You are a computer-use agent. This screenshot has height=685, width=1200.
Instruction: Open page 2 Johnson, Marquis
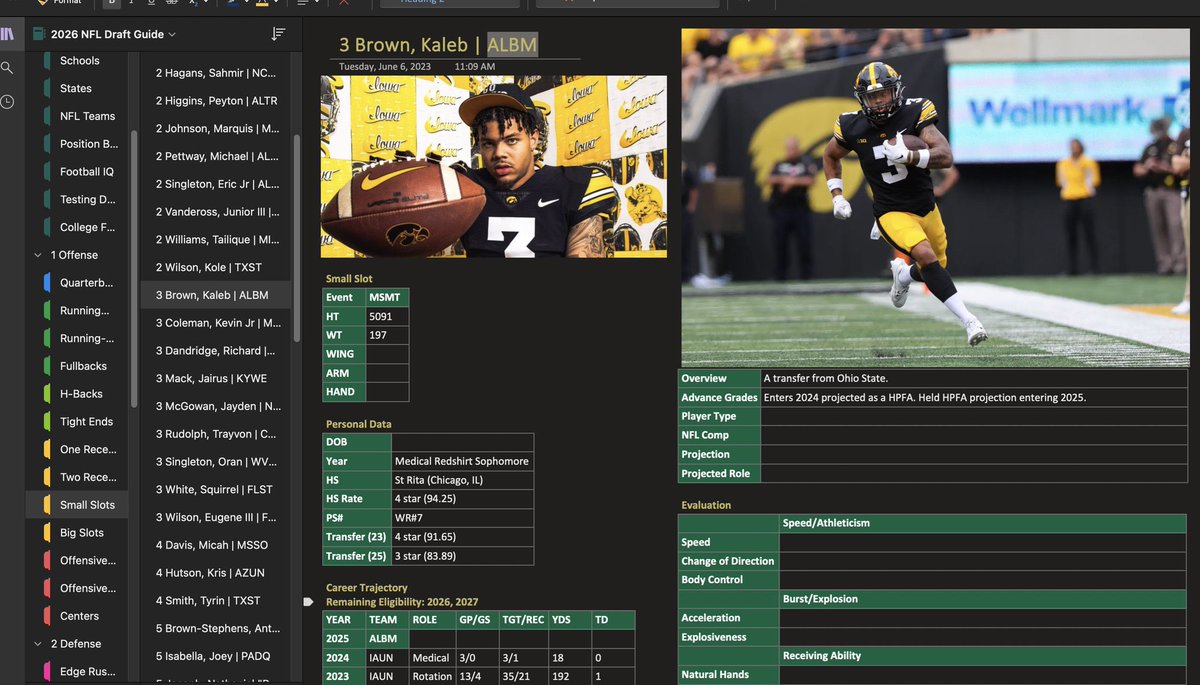pyautogui.click(x=216, y=129)
